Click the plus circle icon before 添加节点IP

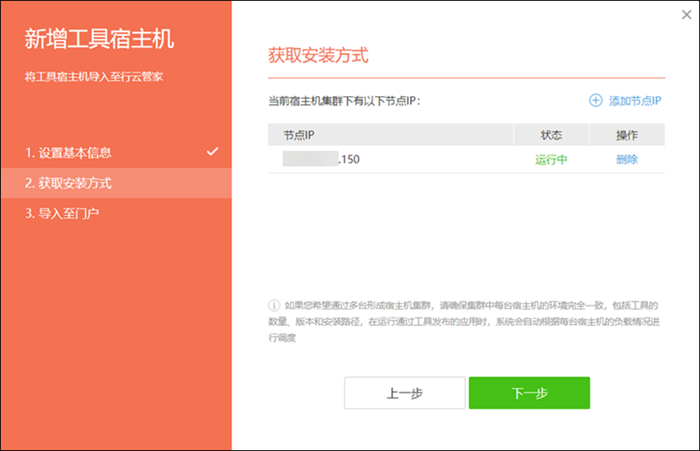[x=595, y=100]
